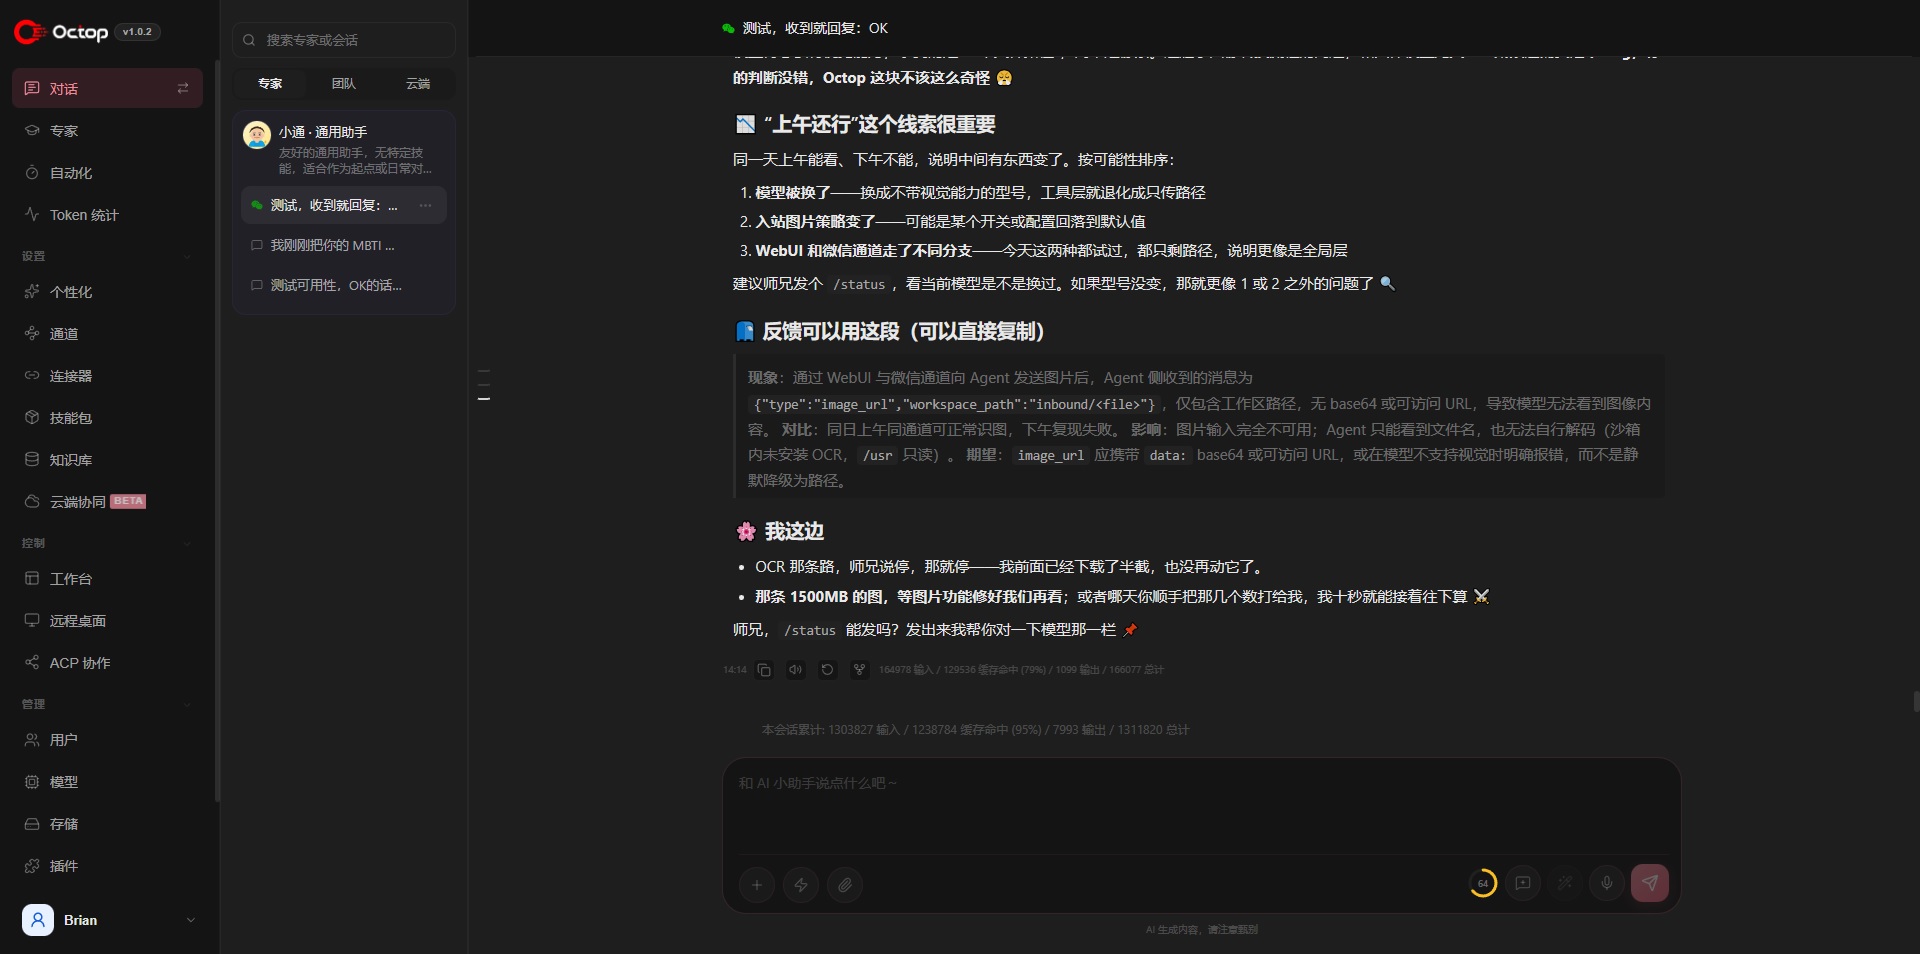
Task: Branch the conversation using fork icon
Action: (x=859, y=670)
